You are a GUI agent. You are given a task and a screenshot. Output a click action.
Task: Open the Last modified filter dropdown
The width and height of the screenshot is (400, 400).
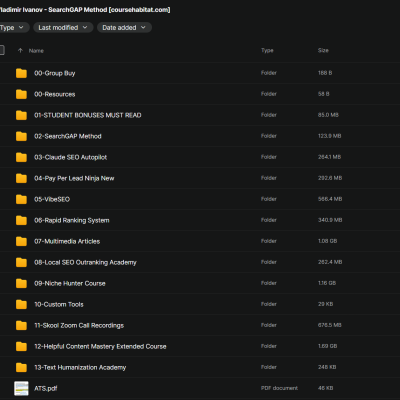pyautogui.click(x=63, y=28)
